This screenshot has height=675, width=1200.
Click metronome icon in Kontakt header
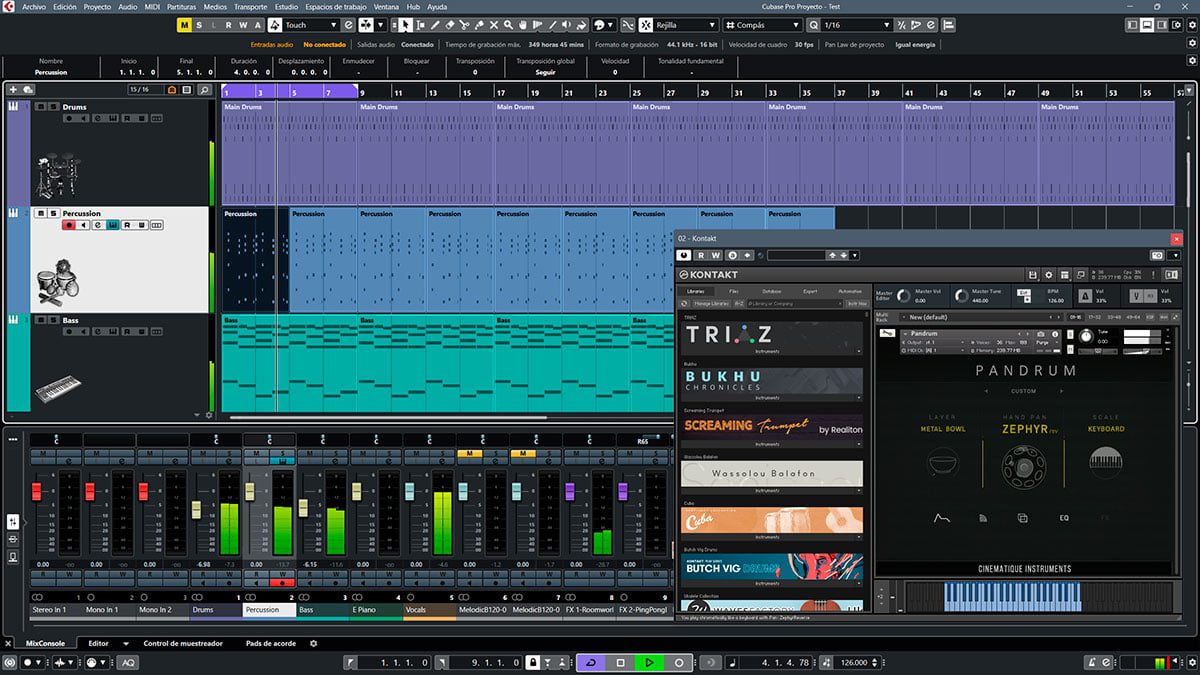1085,297
